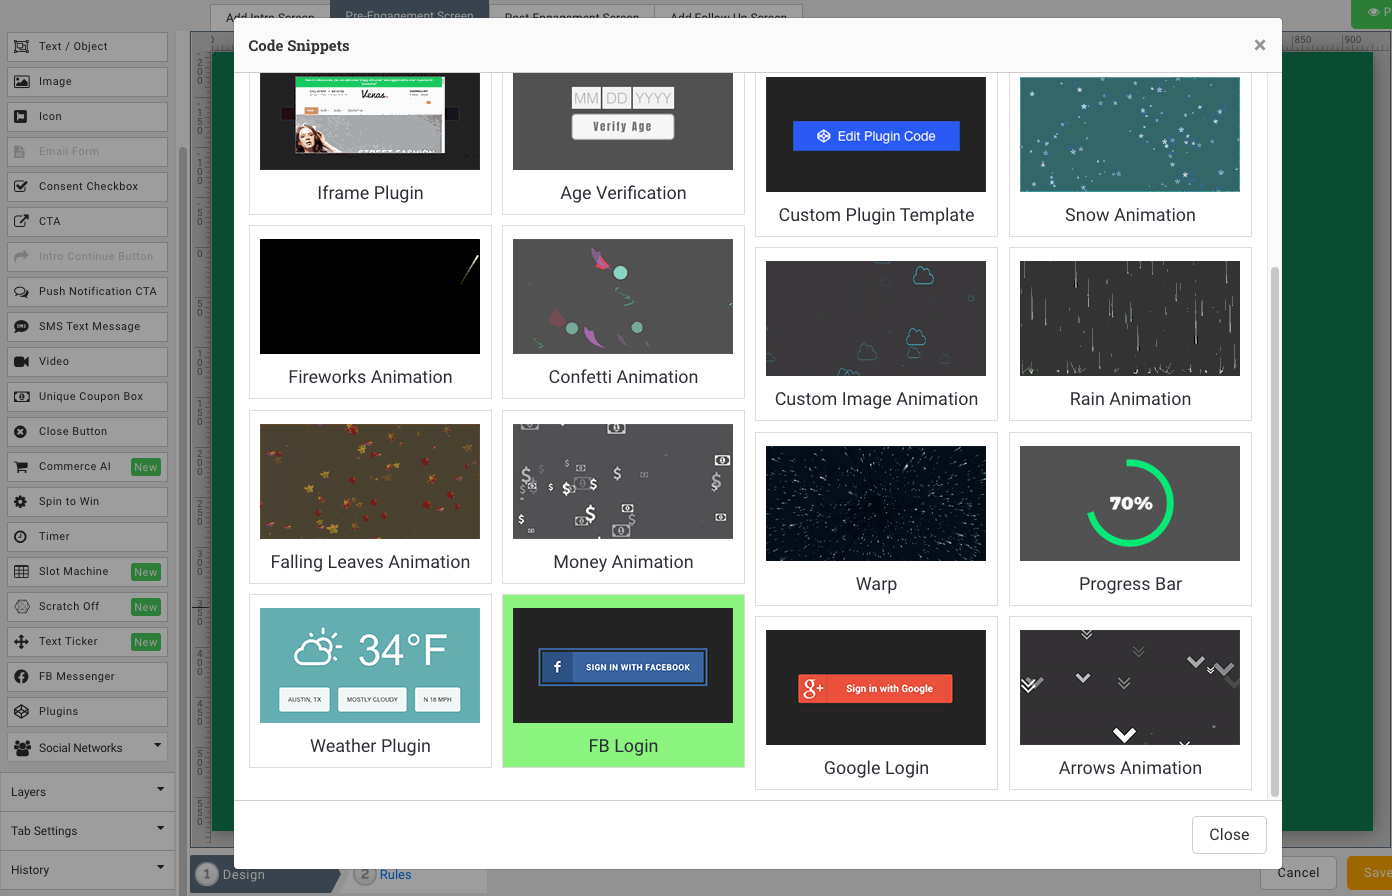
Task: Expand the Layers panel
Action: point(87,791)
